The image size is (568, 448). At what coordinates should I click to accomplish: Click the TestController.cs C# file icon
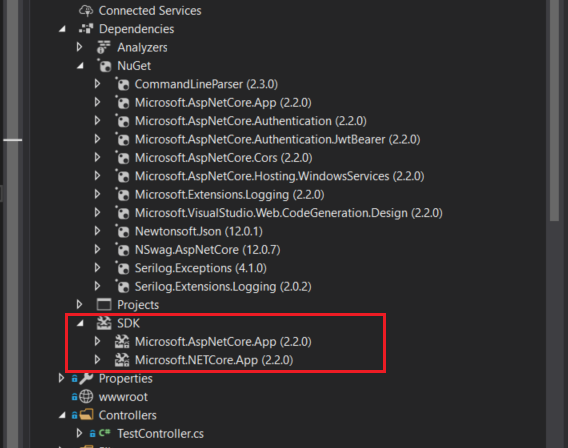pos(104,433)
